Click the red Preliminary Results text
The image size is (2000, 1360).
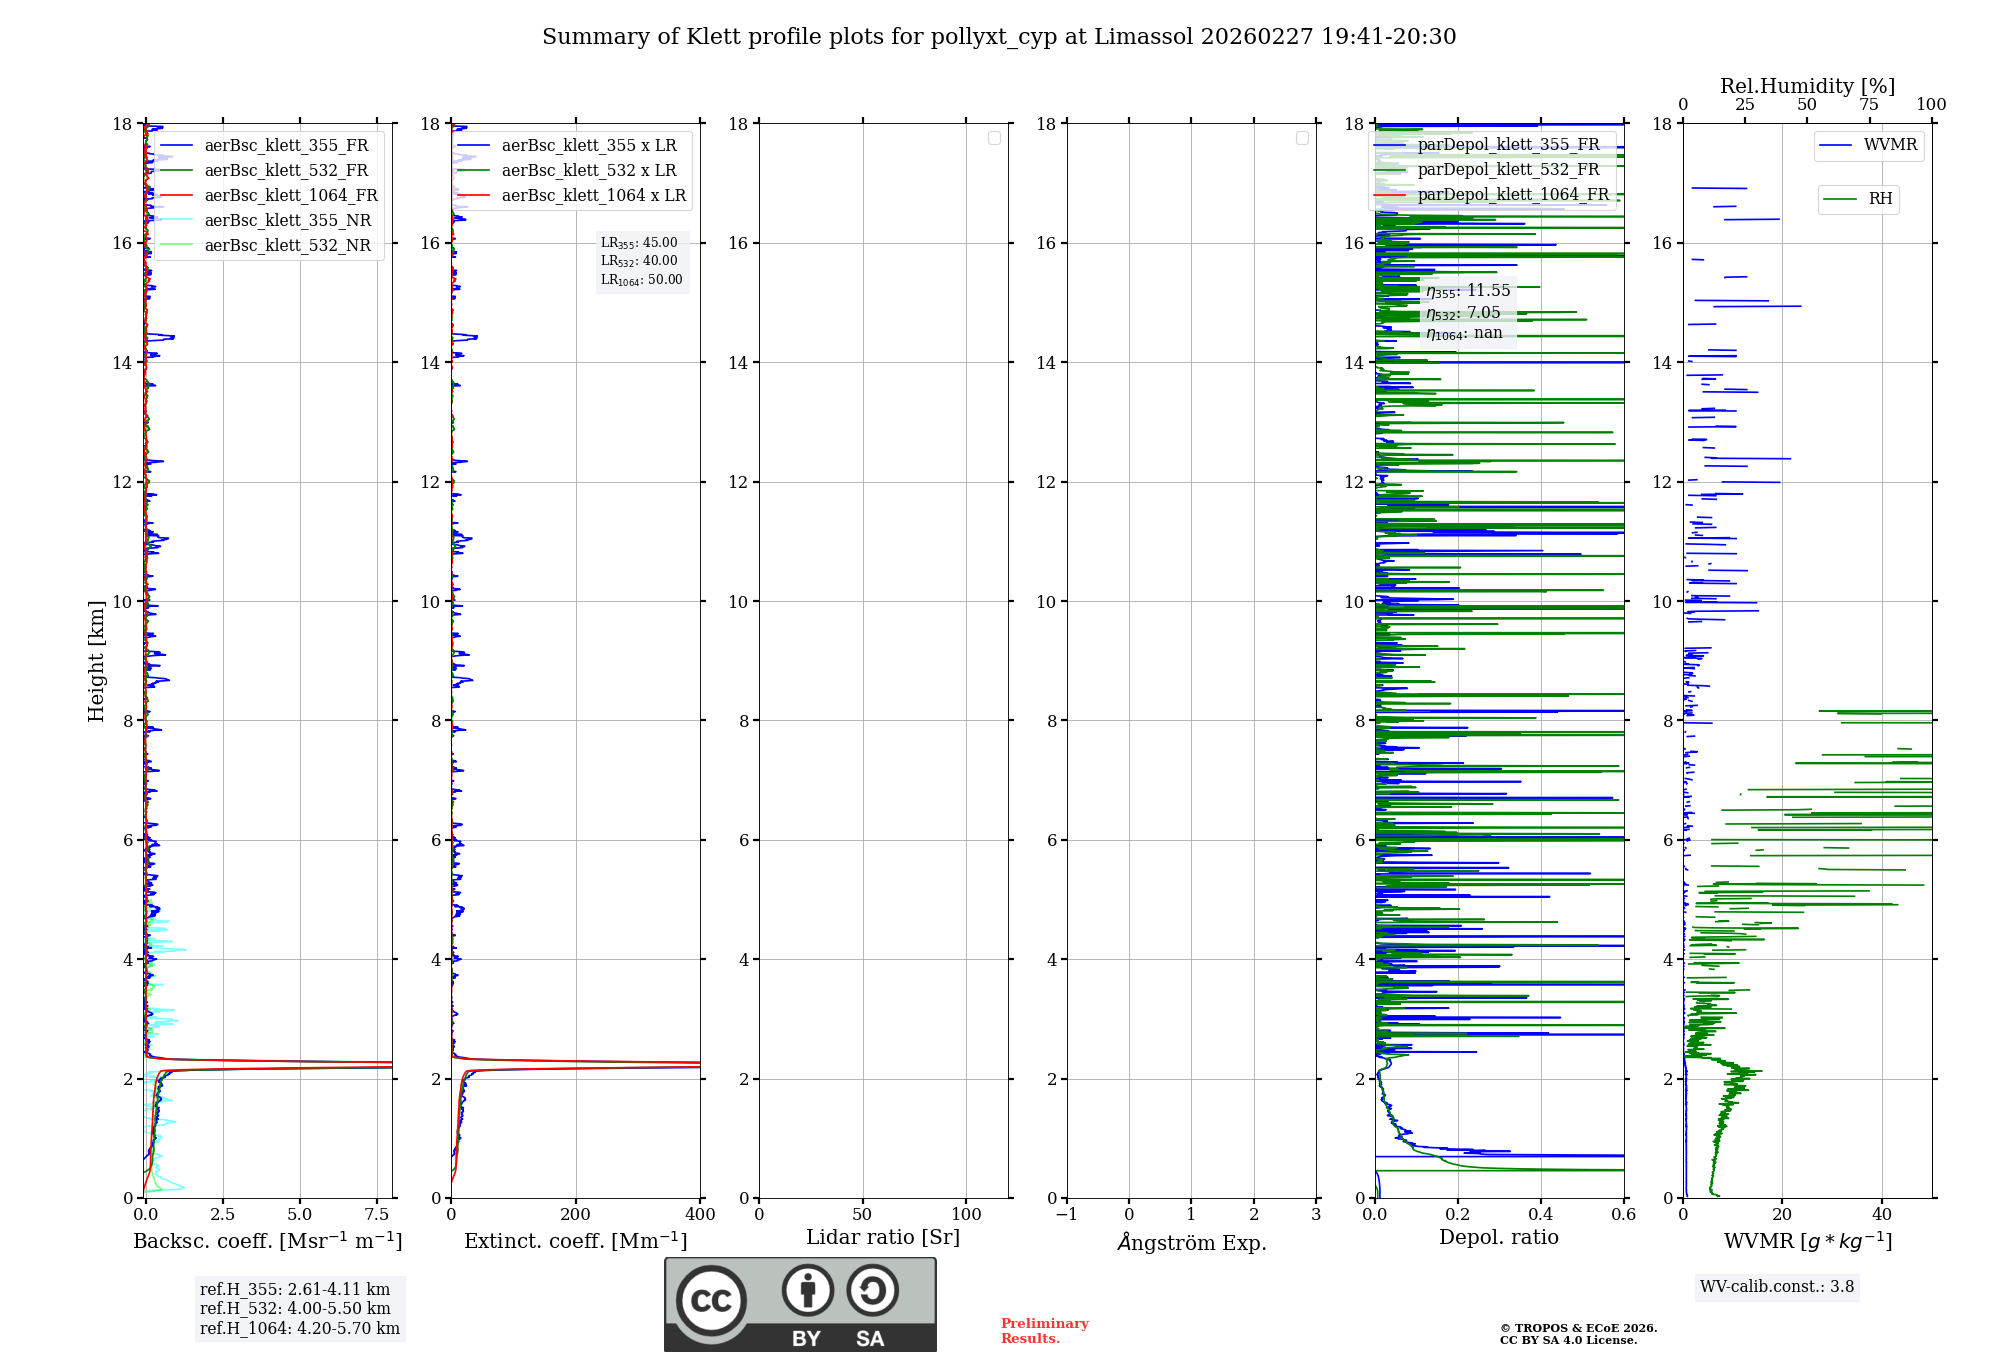[x=1044, y=1331]
